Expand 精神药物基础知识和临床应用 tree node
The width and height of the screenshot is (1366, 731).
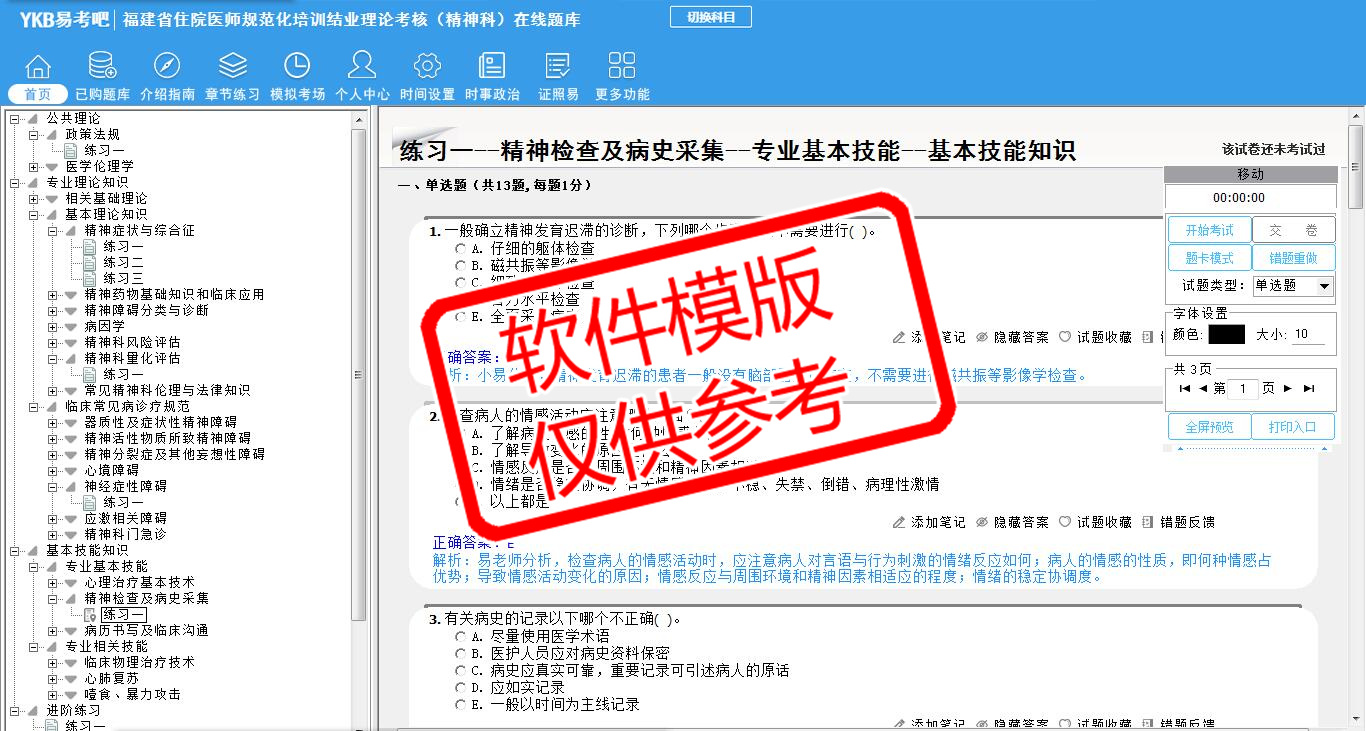pos(53,294)
